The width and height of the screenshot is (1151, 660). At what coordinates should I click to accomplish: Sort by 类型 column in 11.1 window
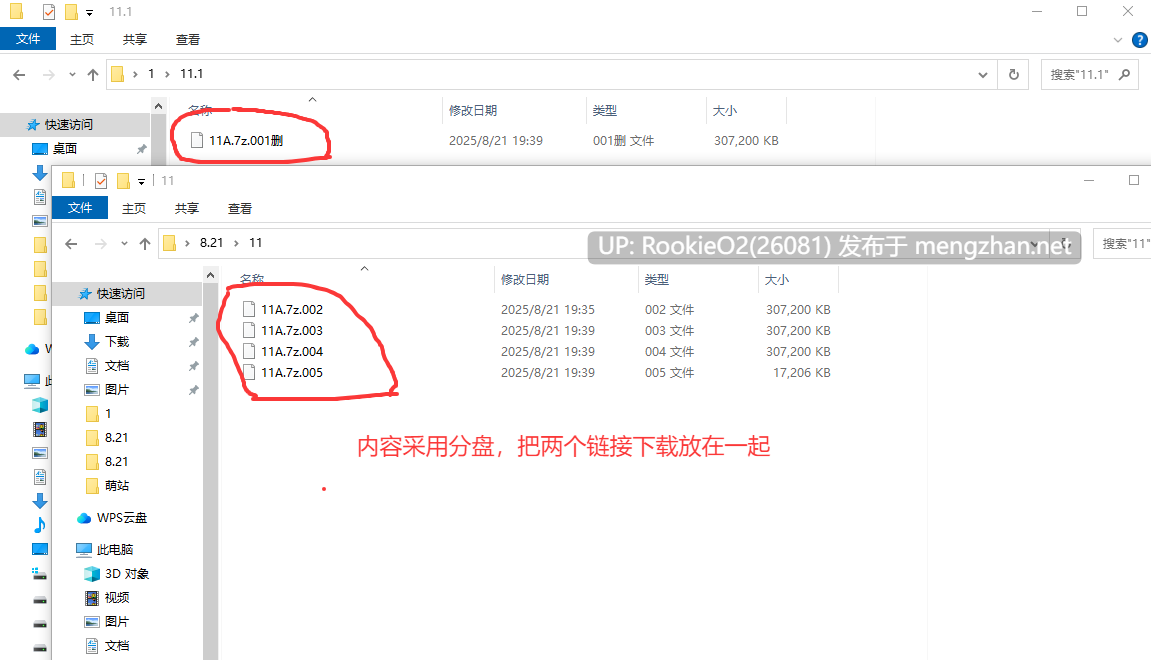coord(605,110)
